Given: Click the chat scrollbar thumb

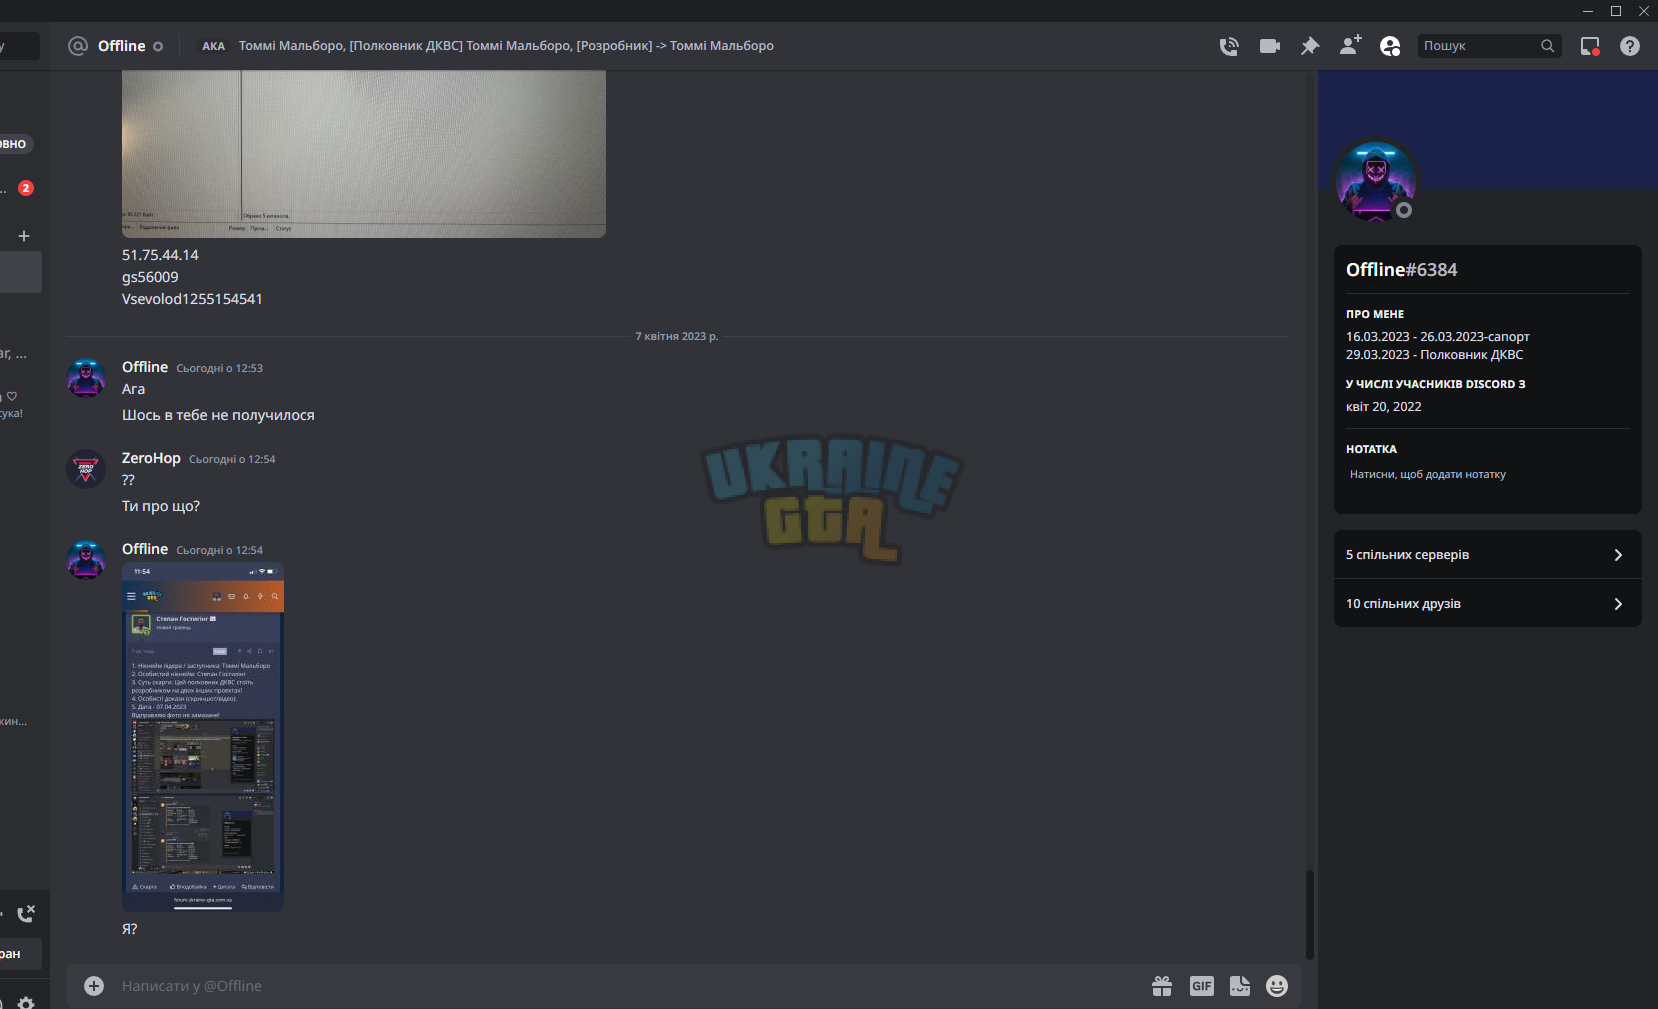Looking at the screenshot, I should pos(1309,915).
